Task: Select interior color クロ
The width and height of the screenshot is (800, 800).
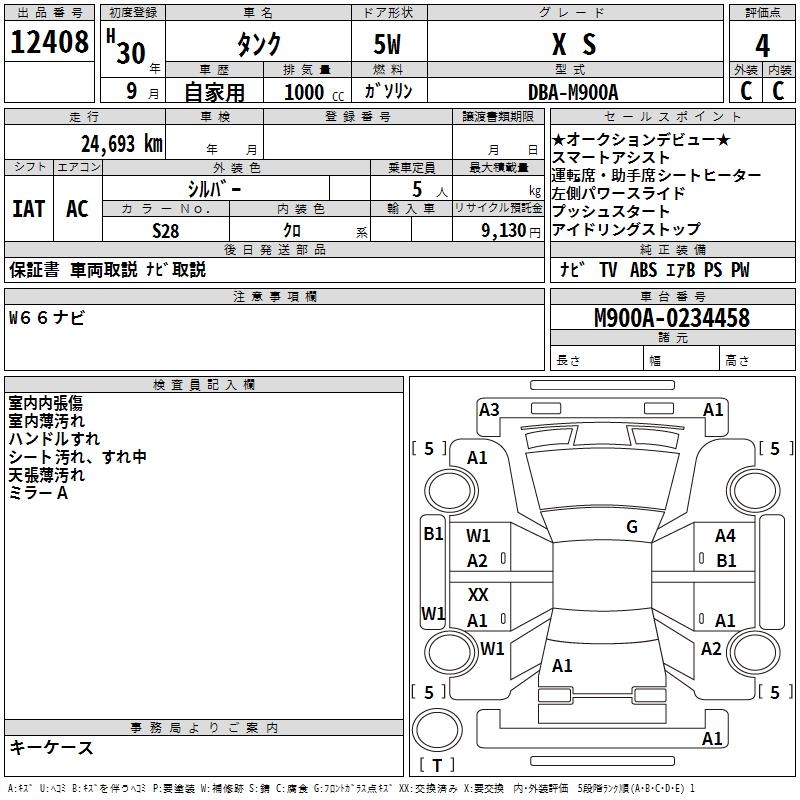Action: (292, 231)
